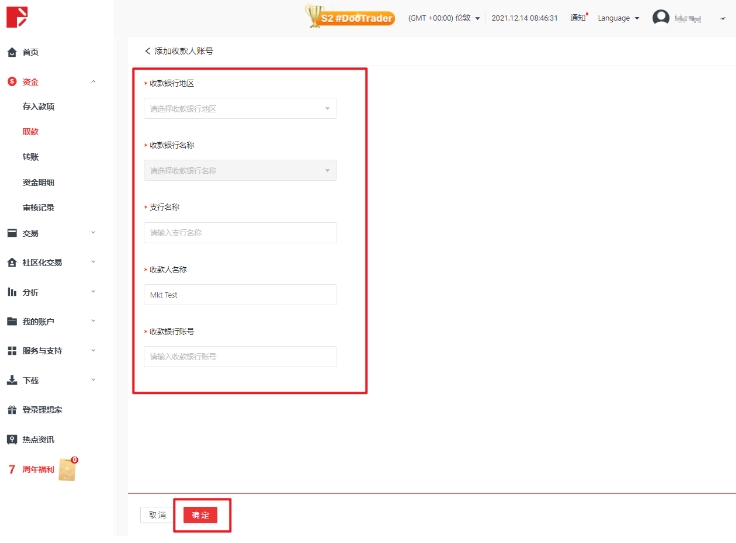The height and width of the screenshot is (543, 736).
Task: Open 首页 home in the sidebar
Action: [x=30, y=52]
